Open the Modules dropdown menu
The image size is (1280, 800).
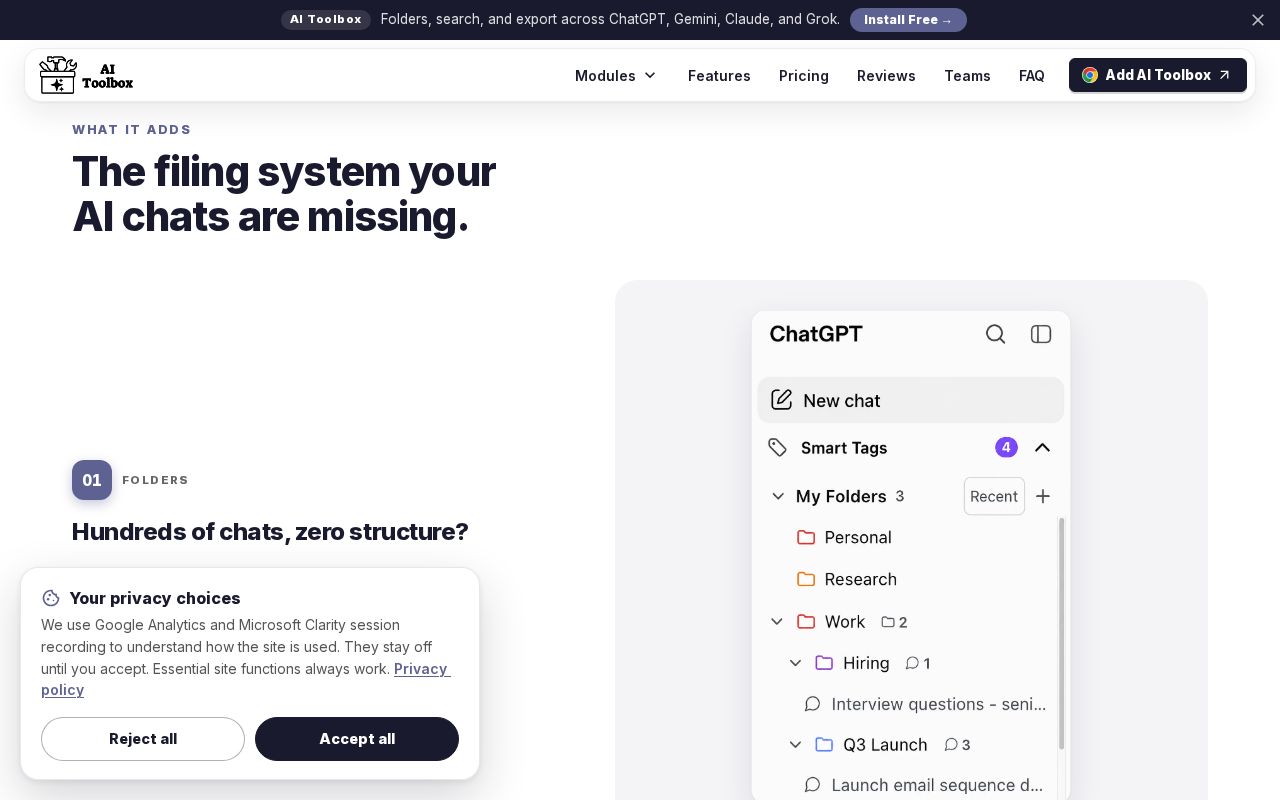616,76
